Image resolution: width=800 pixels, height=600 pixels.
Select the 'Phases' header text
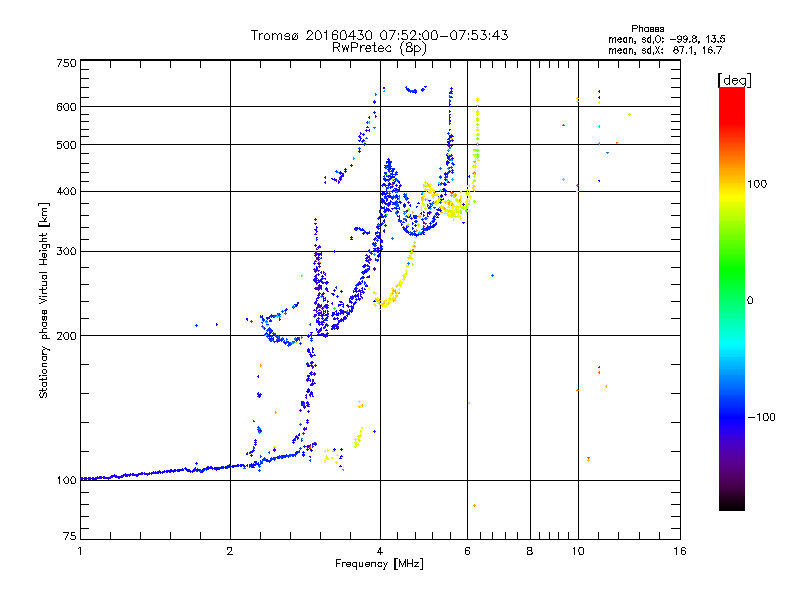[x=647, y=29]
